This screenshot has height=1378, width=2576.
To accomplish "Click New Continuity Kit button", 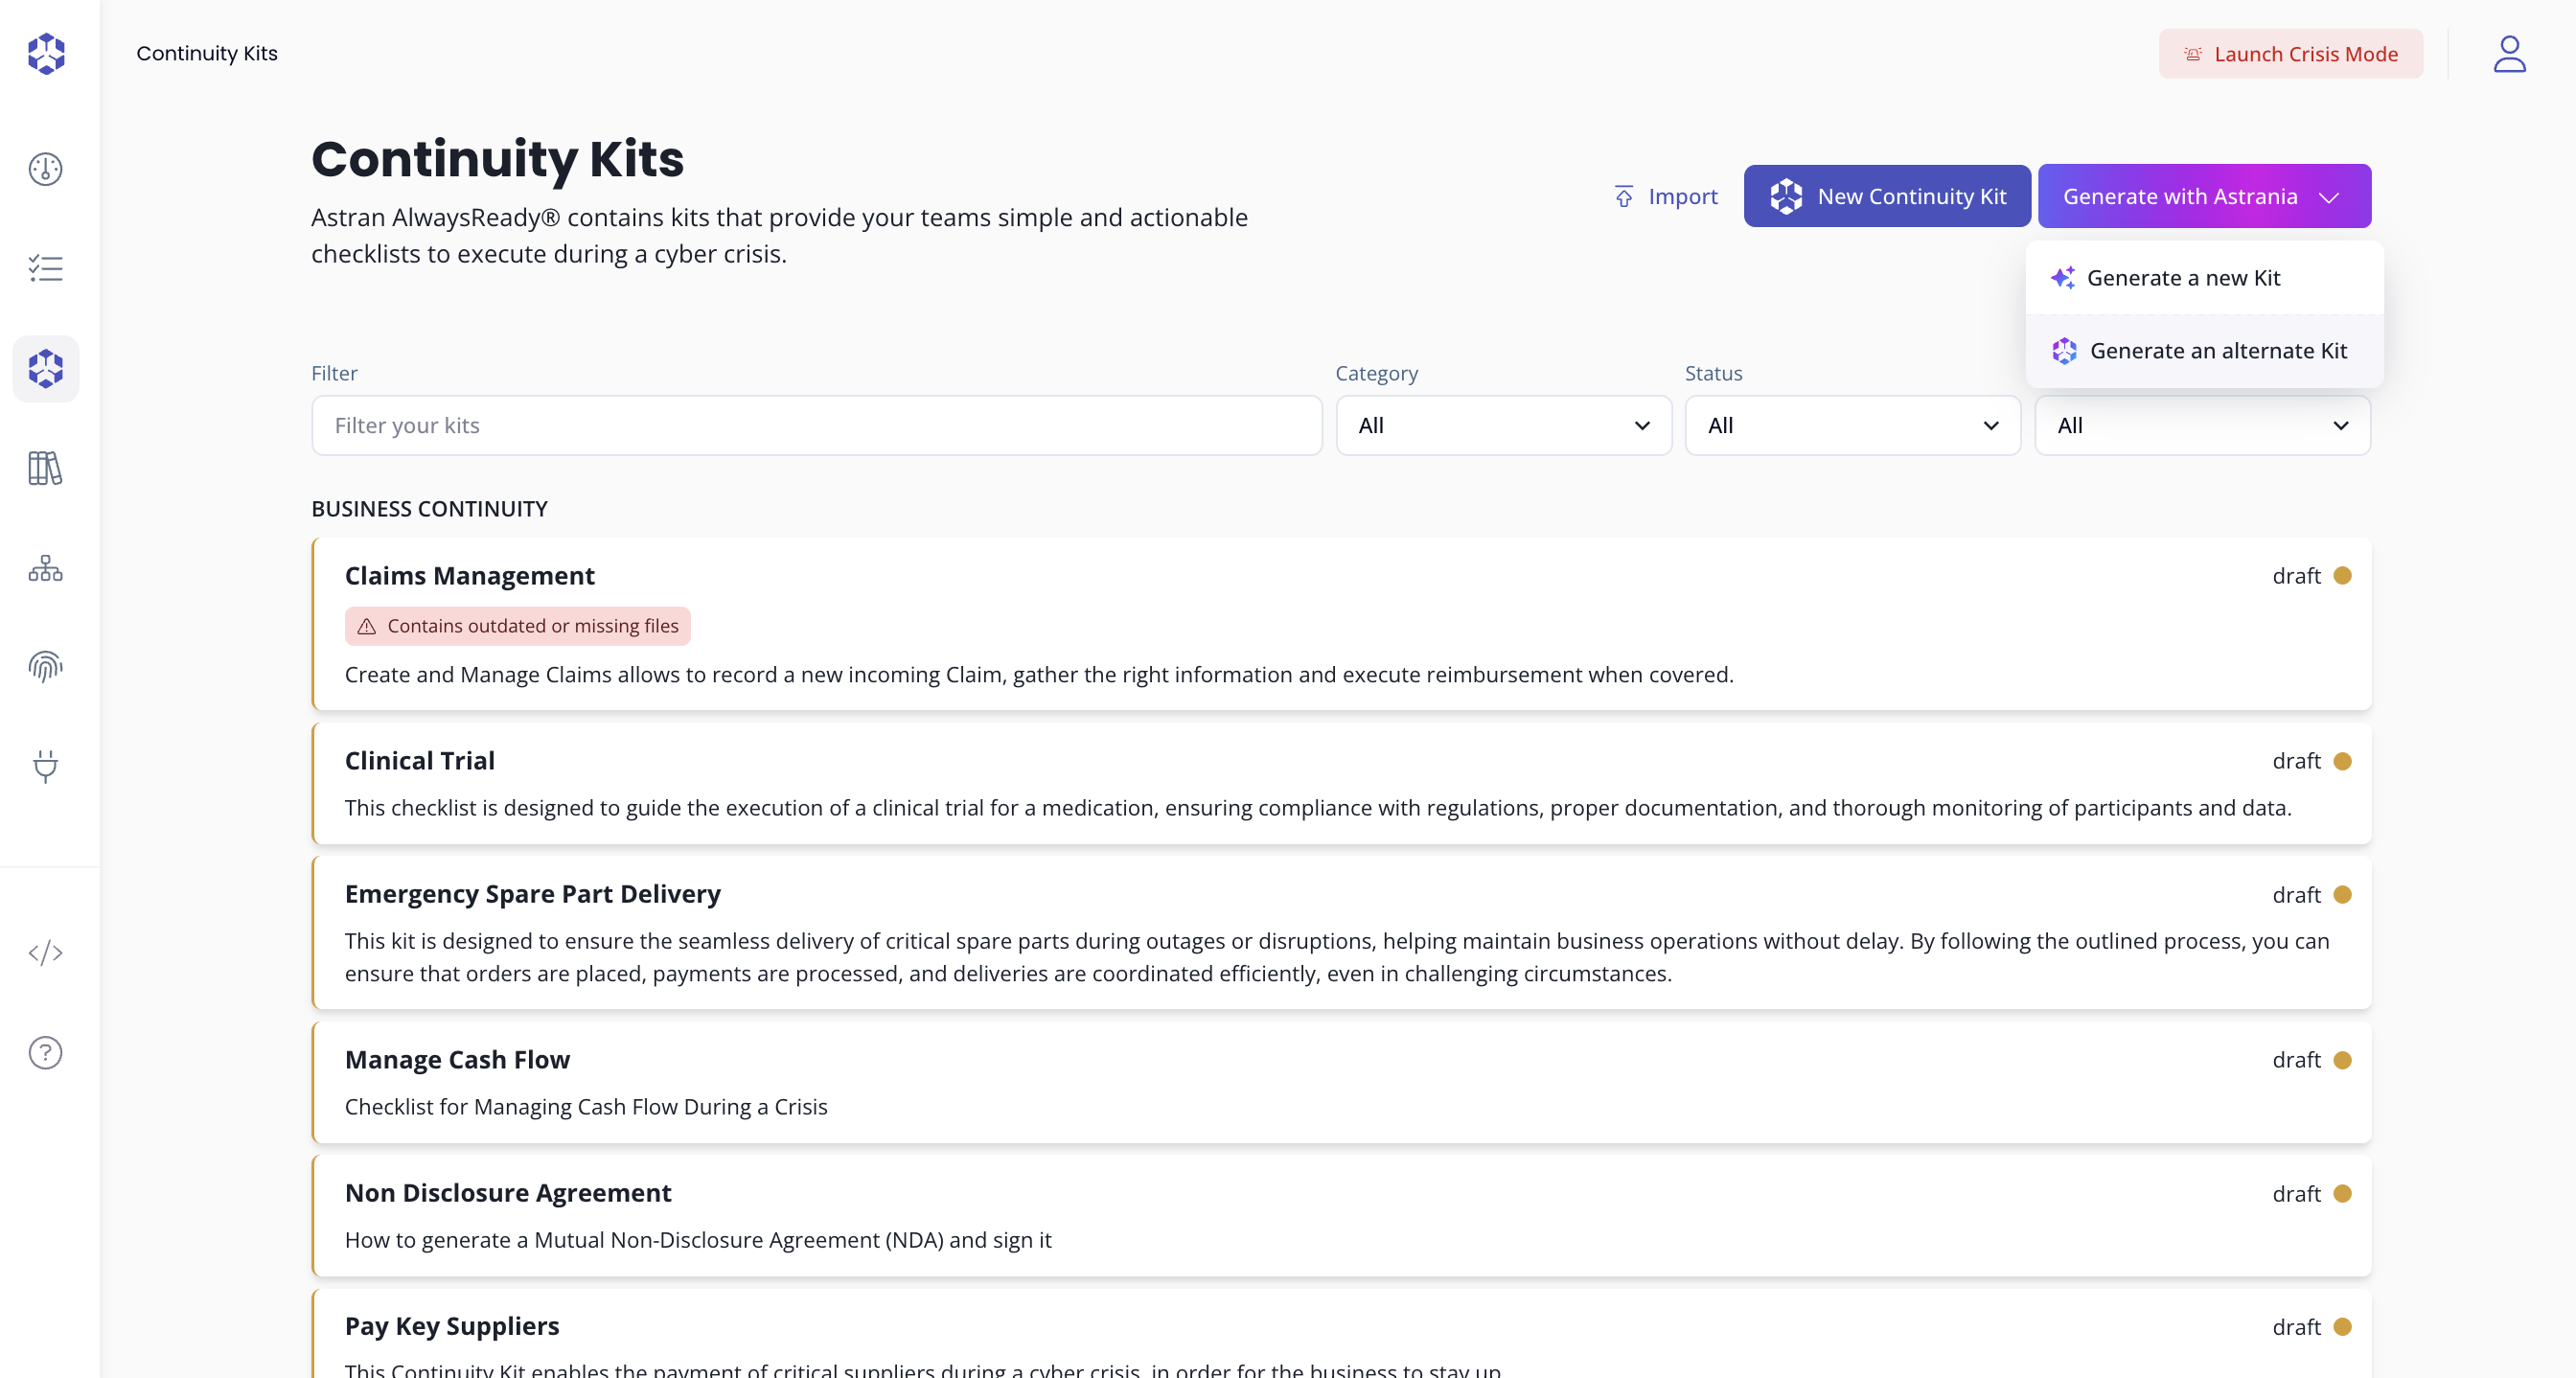I will (1887, 196).
